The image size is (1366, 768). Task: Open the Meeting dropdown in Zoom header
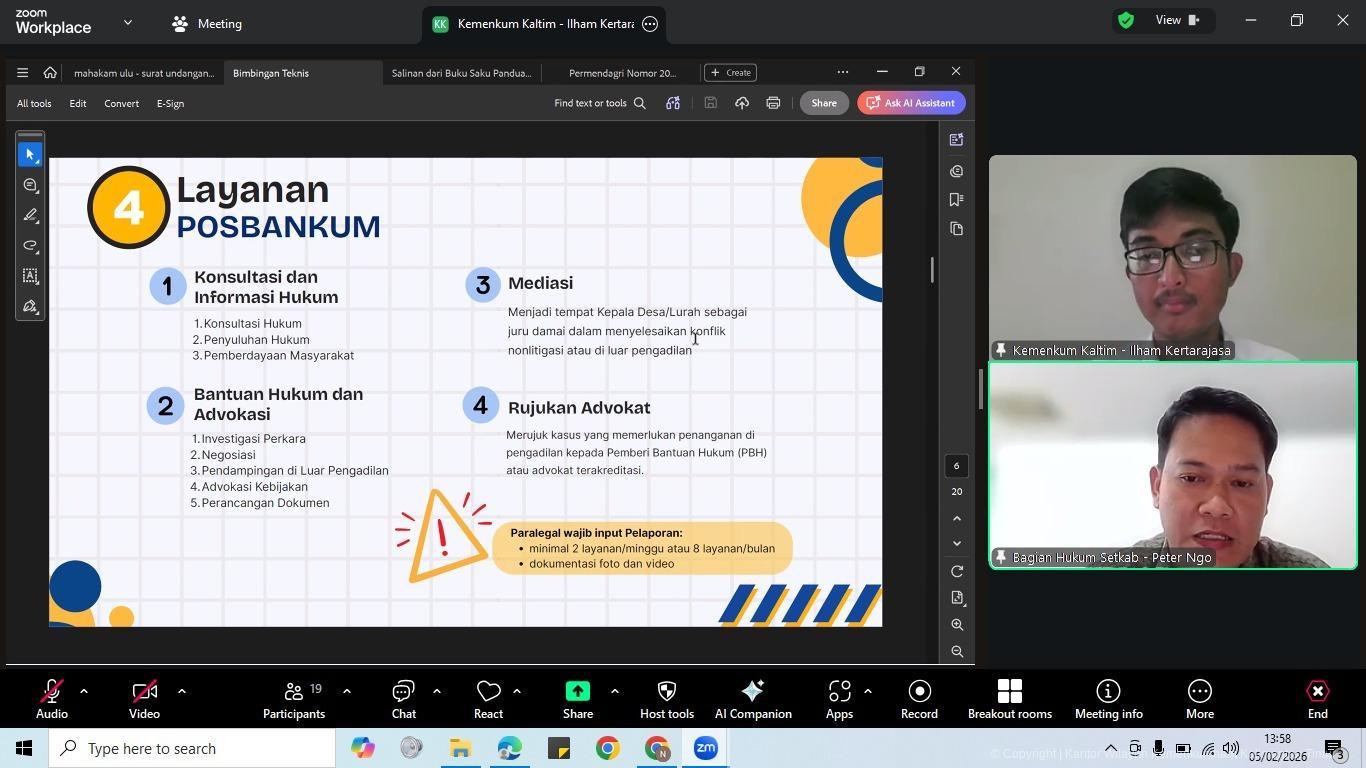[206, 24]
